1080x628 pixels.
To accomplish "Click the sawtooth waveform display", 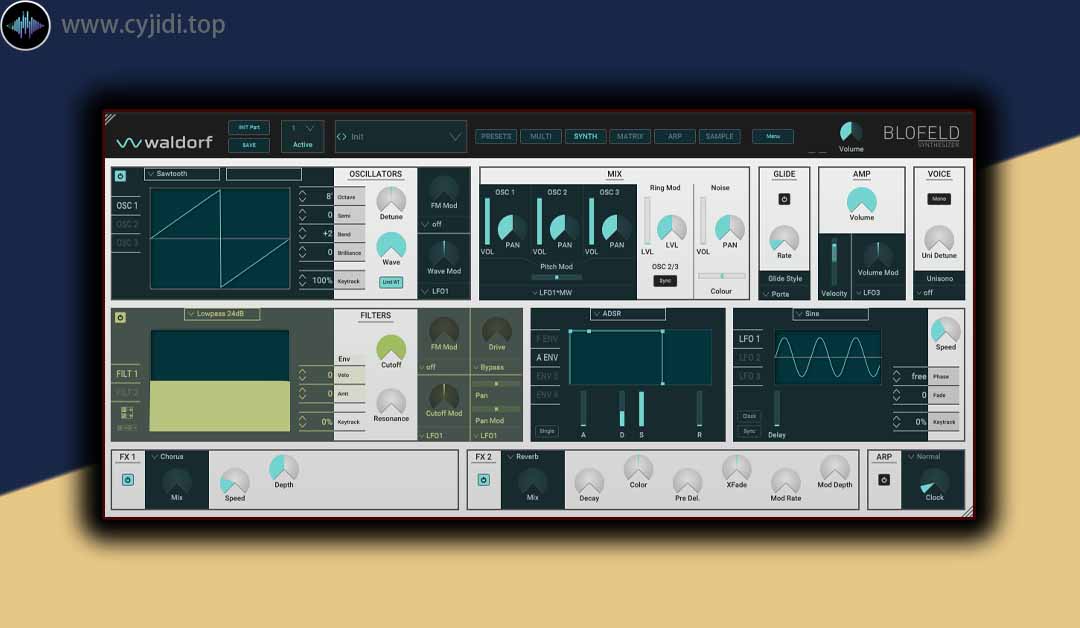I will [x=220, y=238].
